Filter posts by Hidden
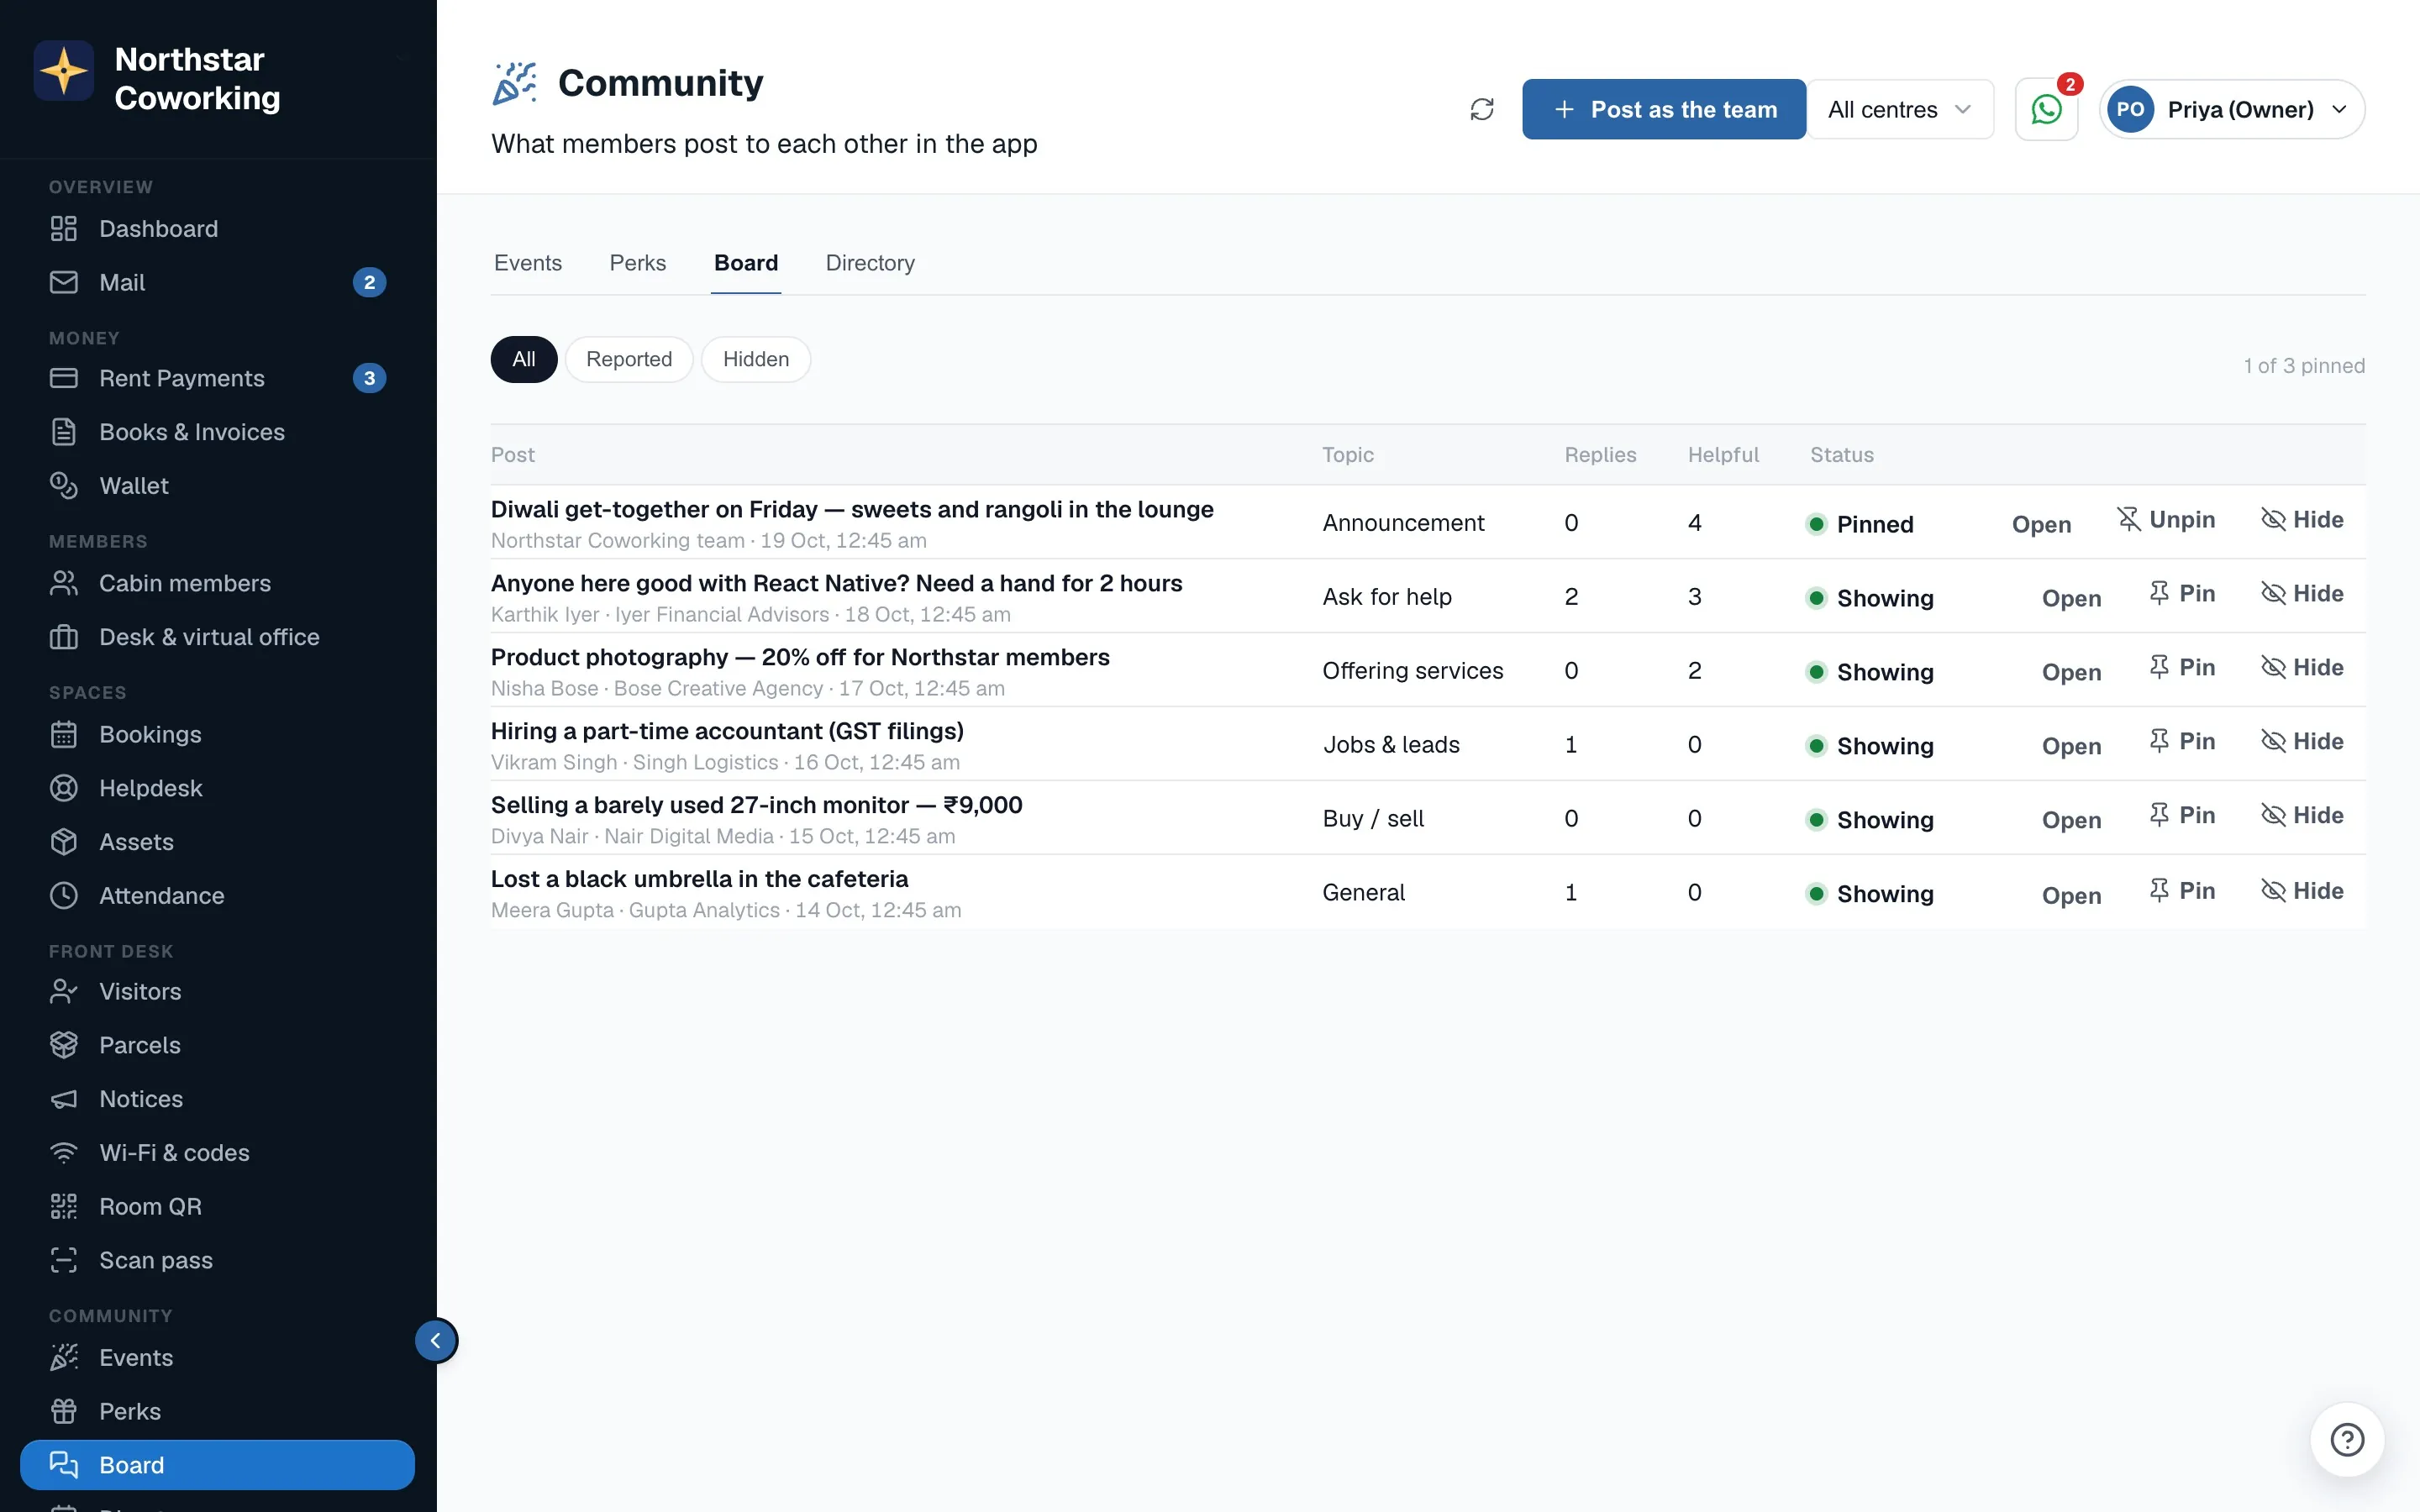The height and width of the screenshot is (1512, 2420). [x=756, y=359]
